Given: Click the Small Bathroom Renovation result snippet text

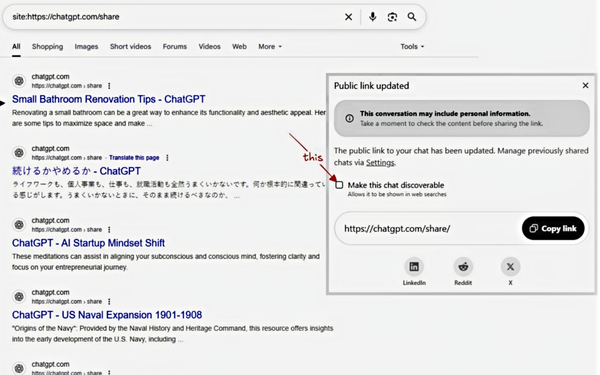Looking at the screenshot, I should click(169, 118).
